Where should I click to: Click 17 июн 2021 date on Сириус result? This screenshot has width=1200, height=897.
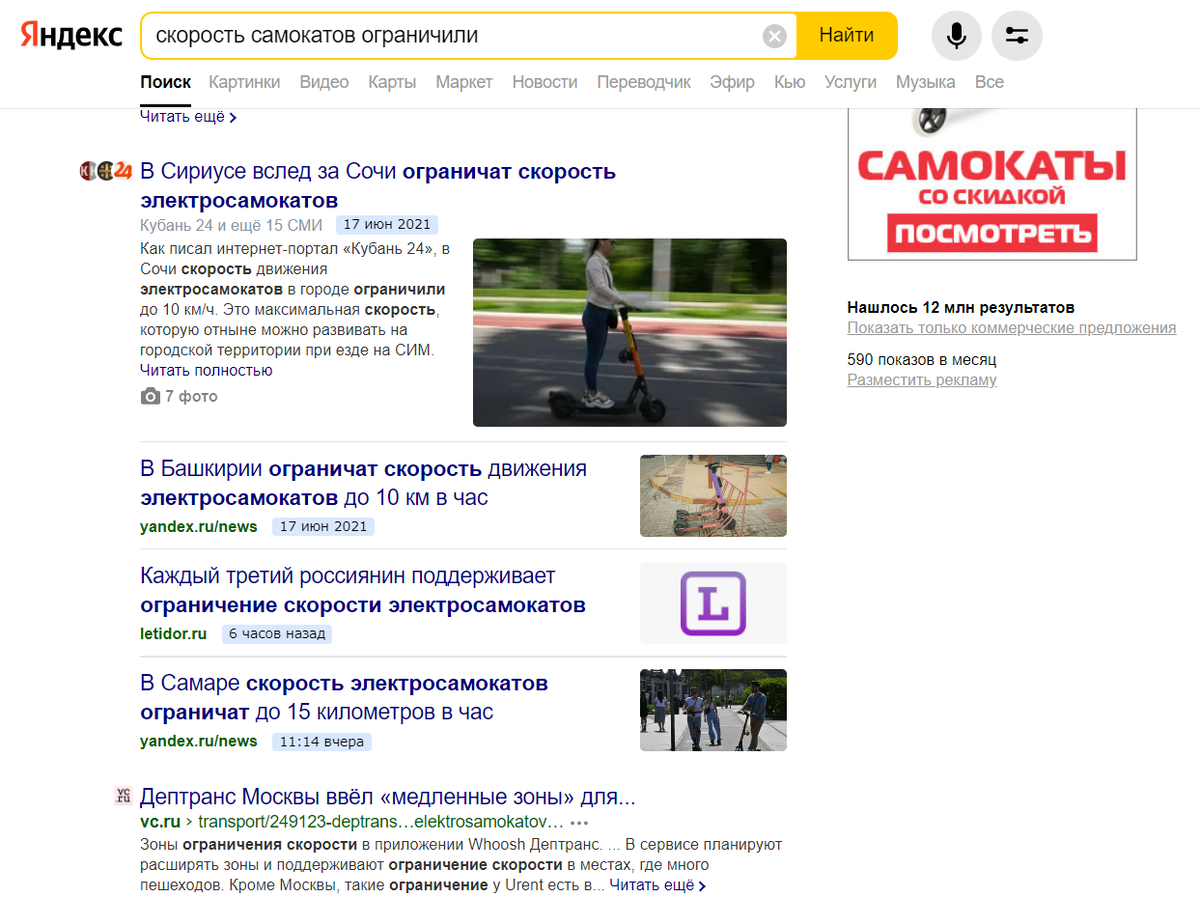point(387,225)
